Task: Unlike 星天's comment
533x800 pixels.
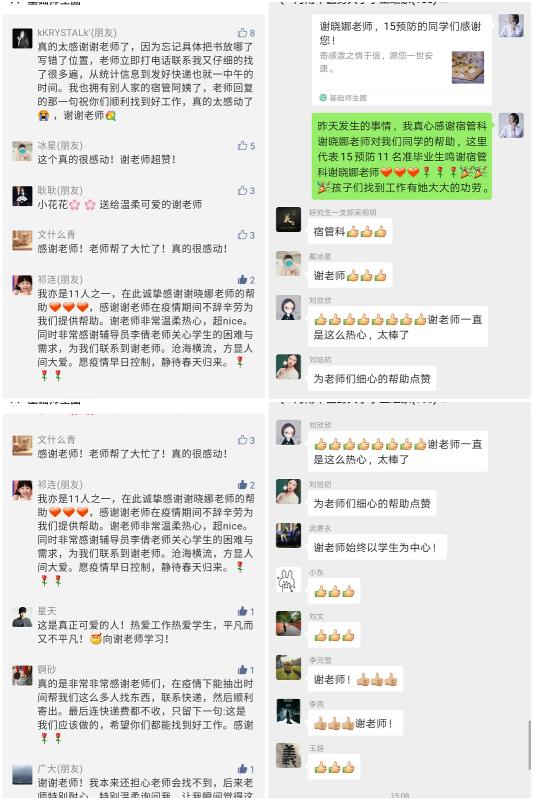Action: tap(242, 611)
